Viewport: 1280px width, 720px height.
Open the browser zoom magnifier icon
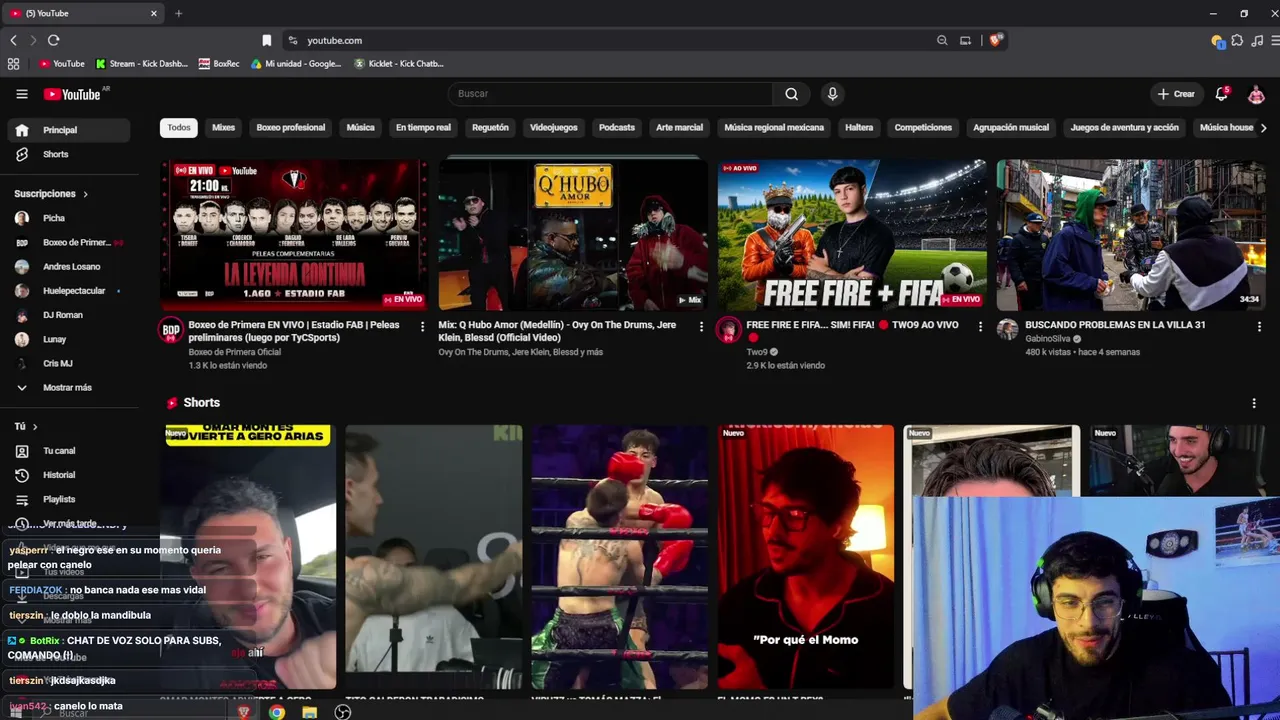[942, 40]
